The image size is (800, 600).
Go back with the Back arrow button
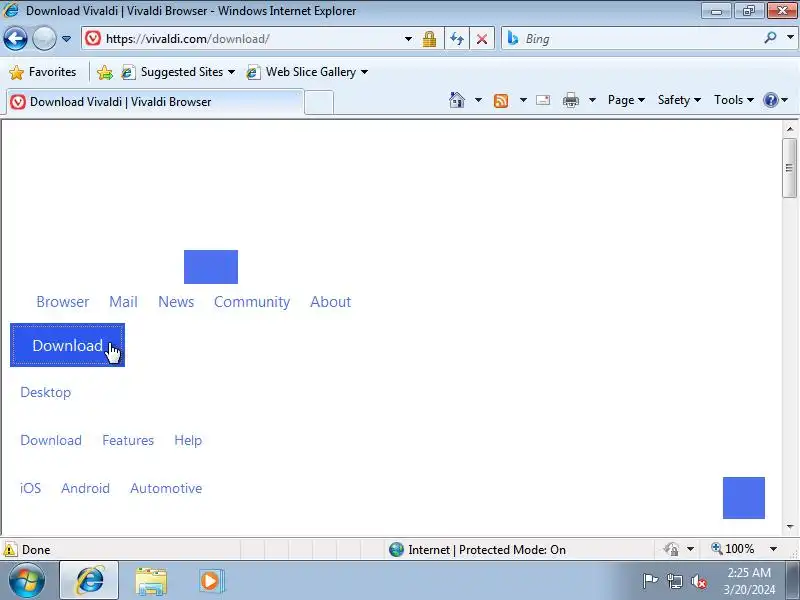(x=15, y=38)
